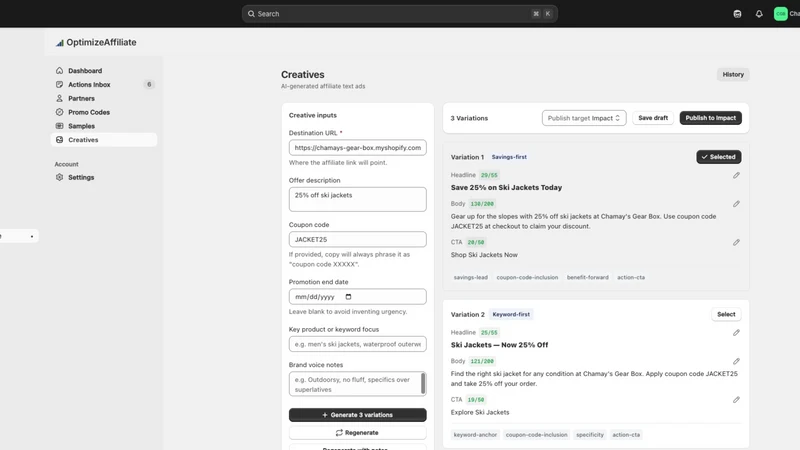Open the user avatar menu
The width and height of the screenshot is (800, 450).
tap(781, 14)
